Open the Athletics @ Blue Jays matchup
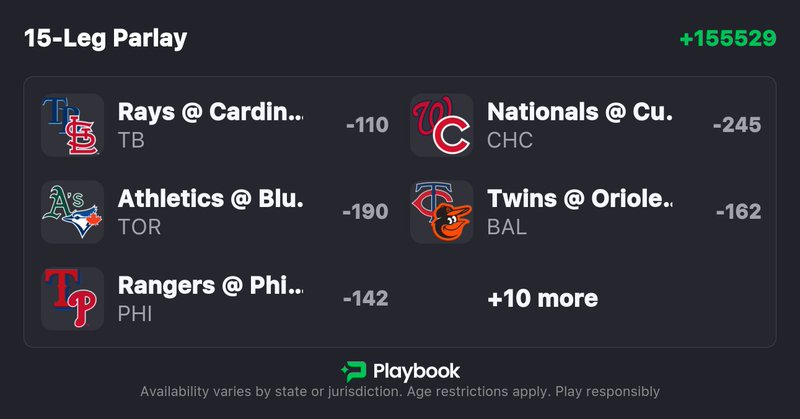This screenshot has height=419, width=800. 210,199
